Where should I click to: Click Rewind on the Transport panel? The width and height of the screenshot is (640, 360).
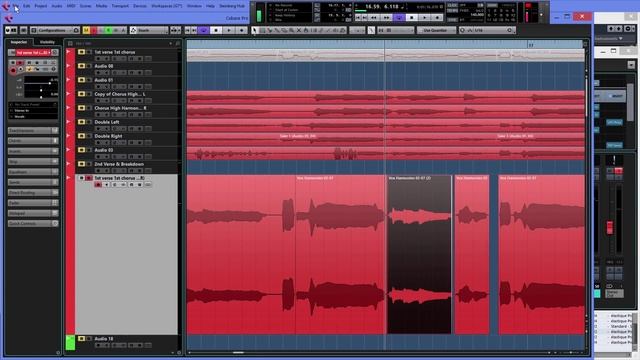[x=373, y=18]
